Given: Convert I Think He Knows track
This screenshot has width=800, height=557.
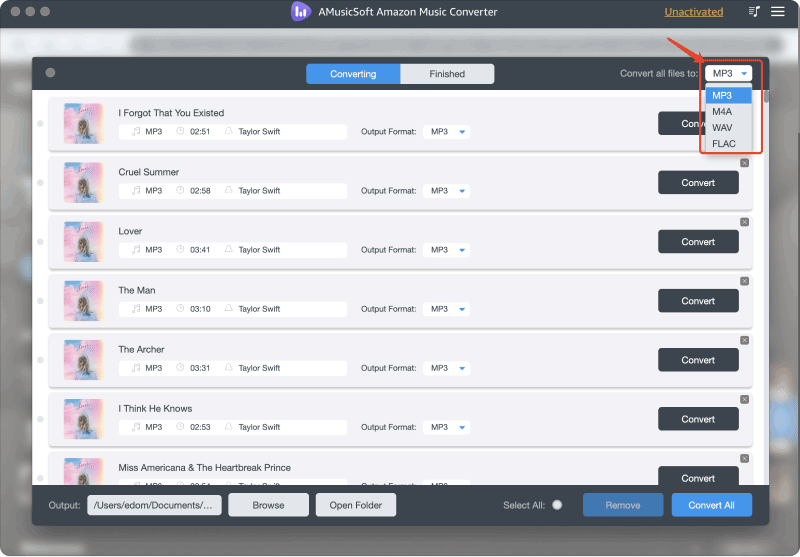Looking at the screenshot, I should (698, 419).
